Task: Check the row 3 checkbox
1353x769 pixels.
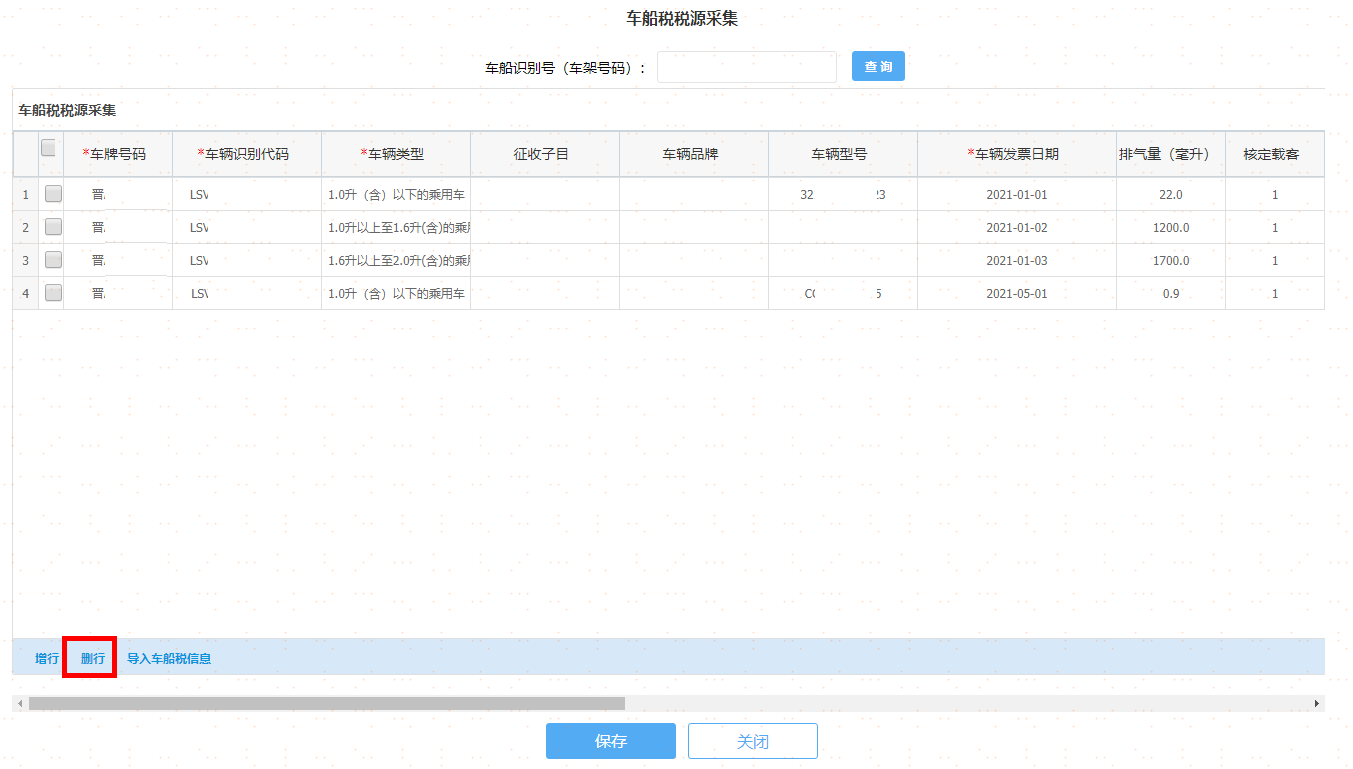Action: 53,260
